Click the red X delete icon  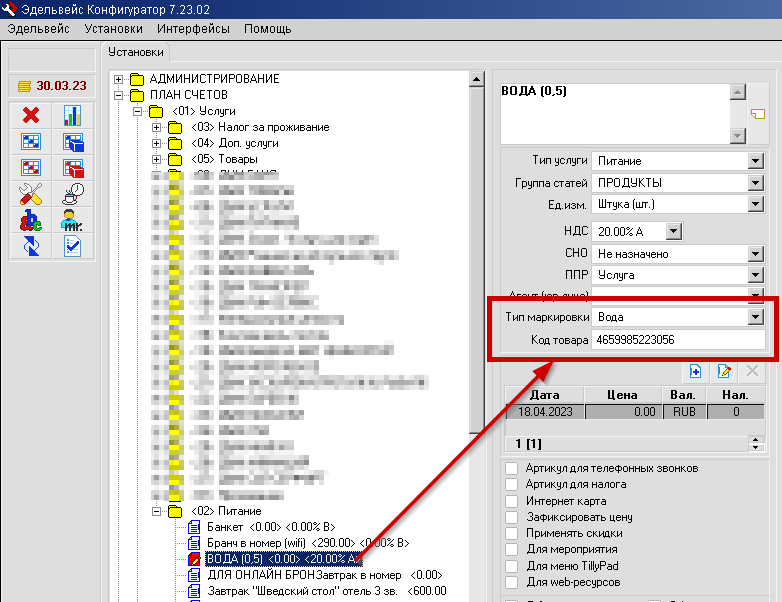30,116
